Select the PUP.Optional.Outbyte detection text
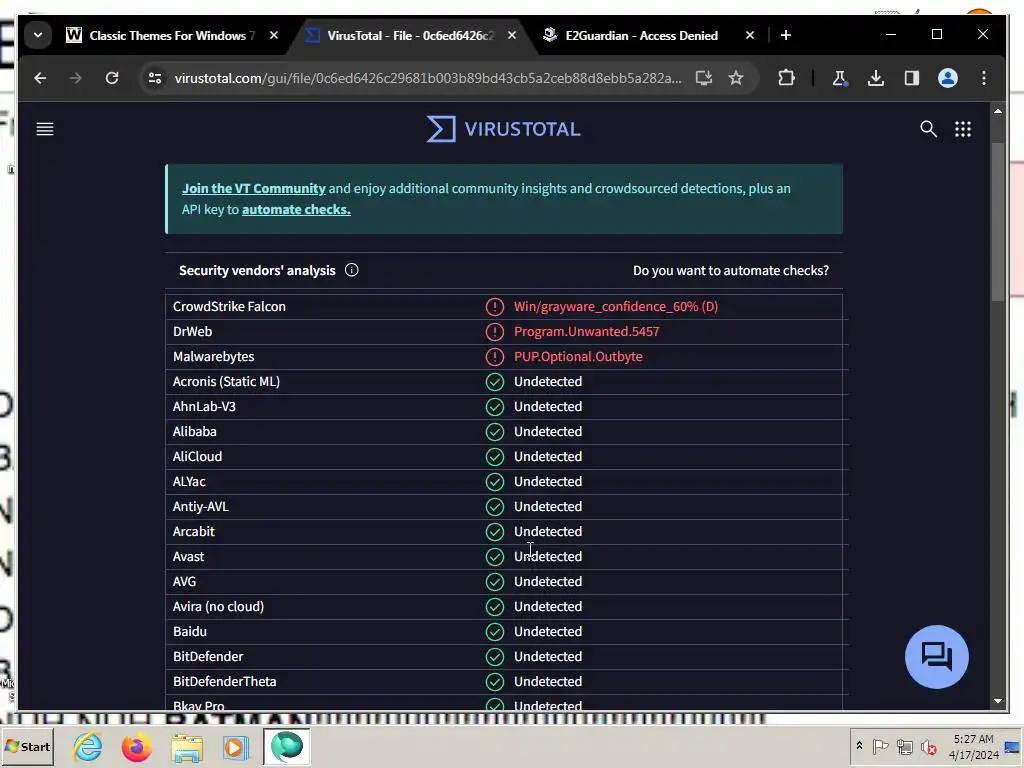Image resolution: width=1024 pixels, height=768 pixels. click(x=578, y=357)
